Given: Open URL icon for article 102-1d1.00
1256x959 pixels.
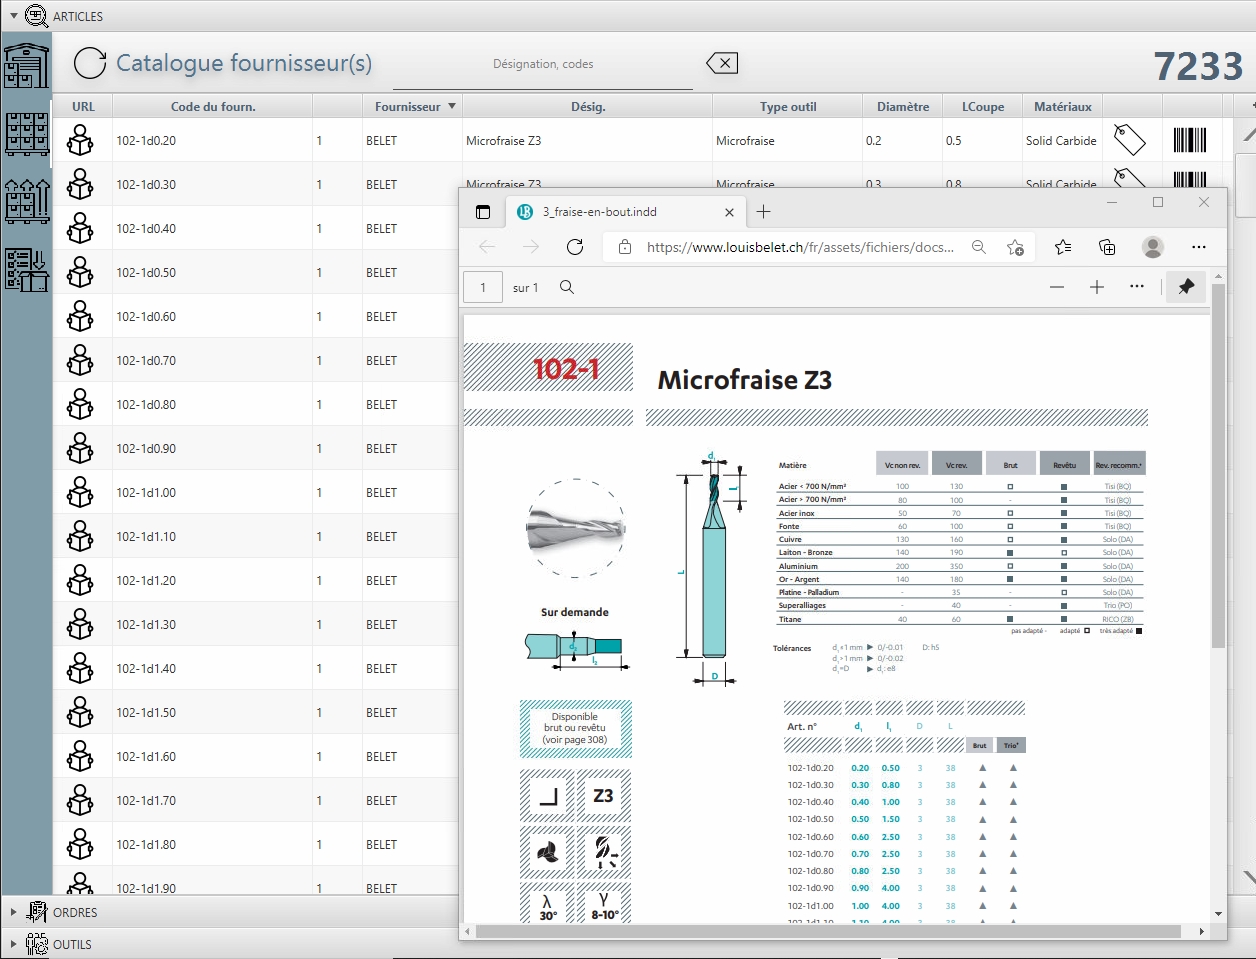Looking at the screenshot, I should click(x=80, y=493).
